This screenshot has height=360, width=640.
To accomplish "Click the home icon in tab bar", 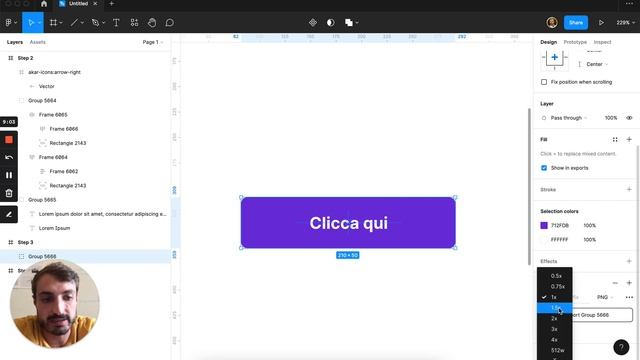I will (44, 4).
